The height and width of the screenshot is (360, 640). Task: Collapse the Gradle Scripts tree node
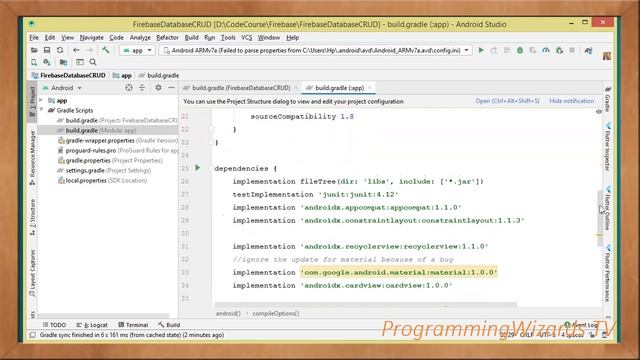coord(41,110)
